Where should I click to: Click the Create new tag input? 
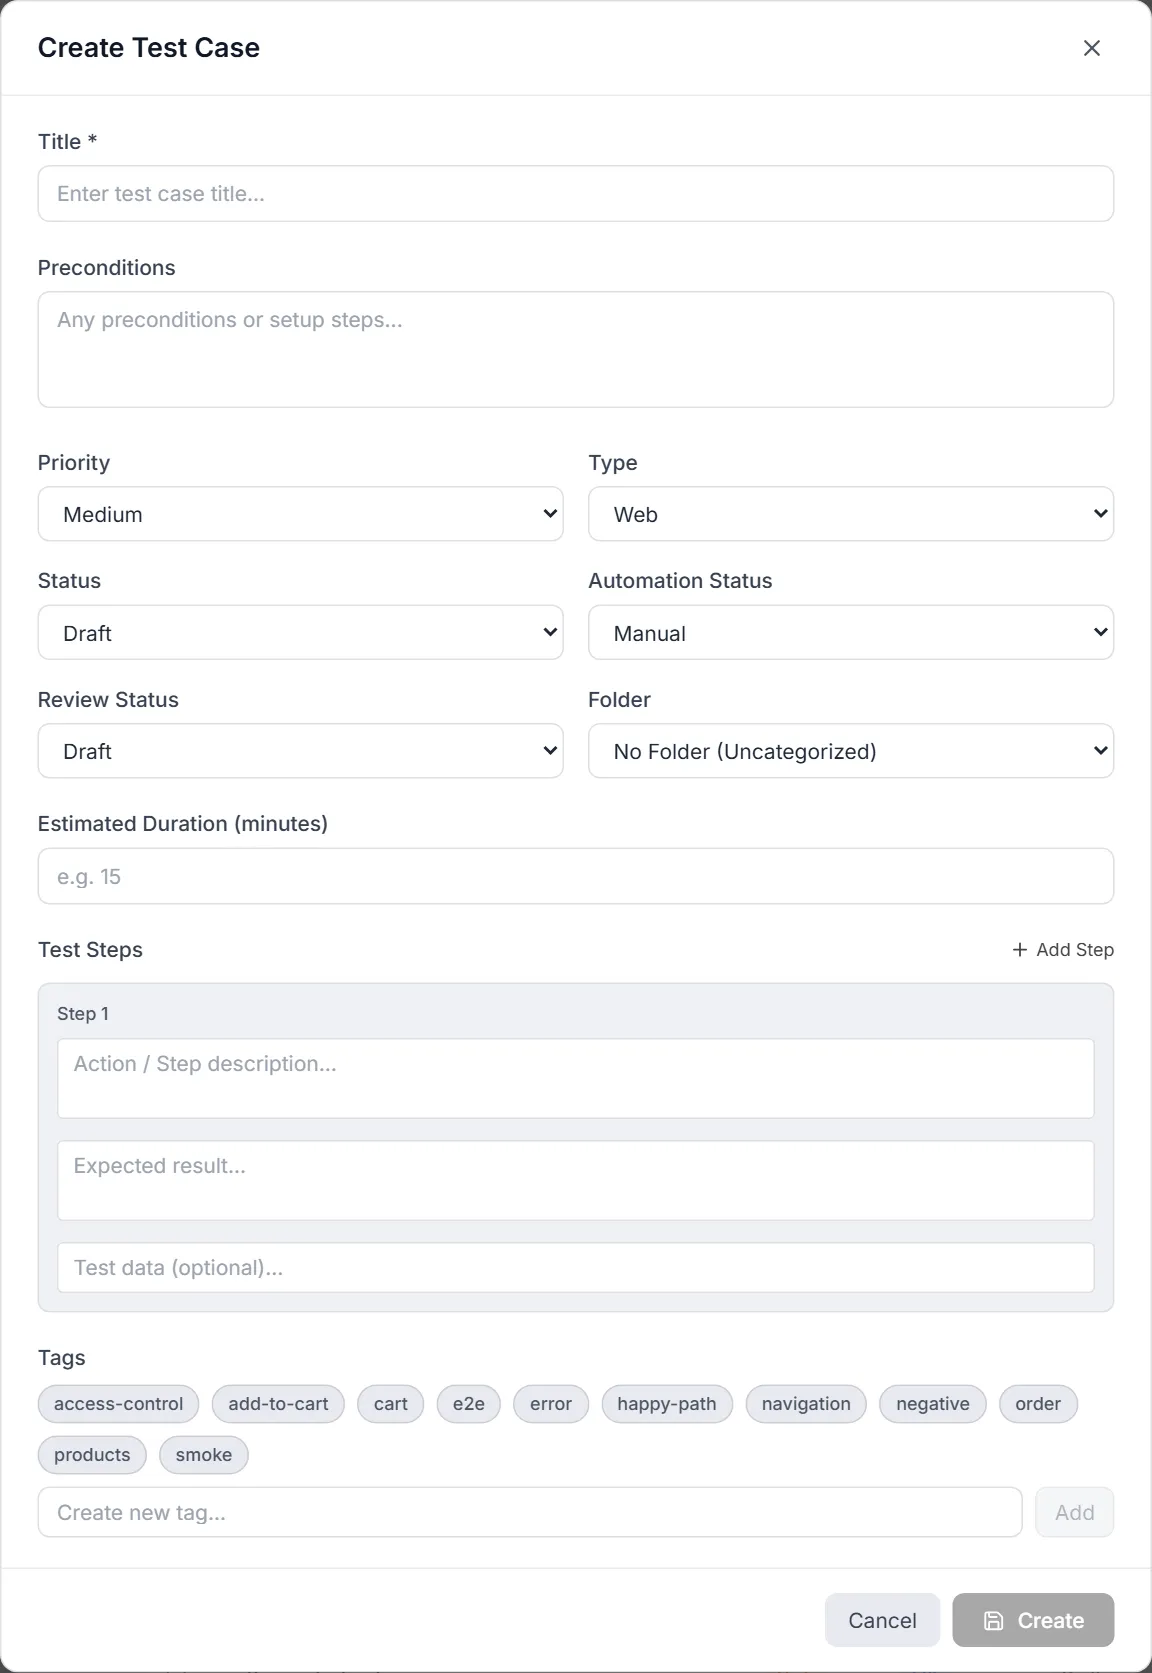click(x=530, y=1512)
